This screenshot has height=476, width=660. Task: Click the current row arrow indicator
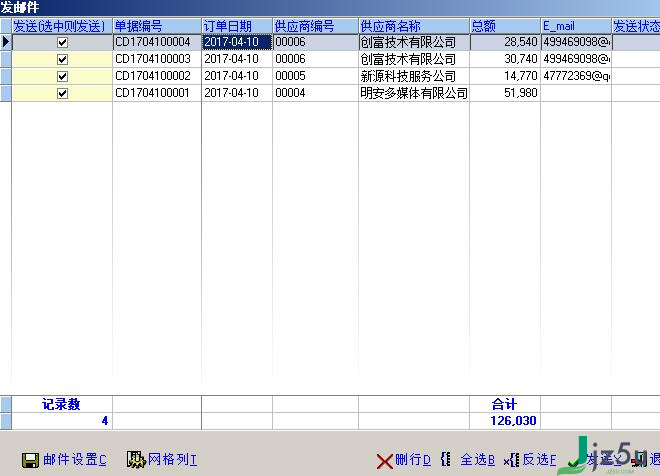(6, 42)
